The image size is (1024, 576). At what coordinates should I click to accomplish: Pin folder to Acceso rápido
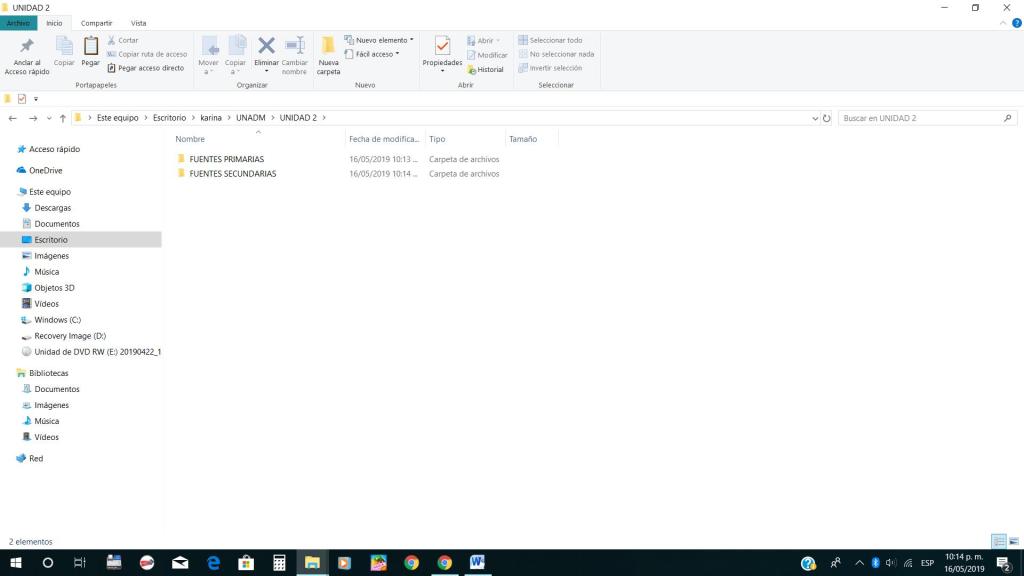click(x=27, y=56)
